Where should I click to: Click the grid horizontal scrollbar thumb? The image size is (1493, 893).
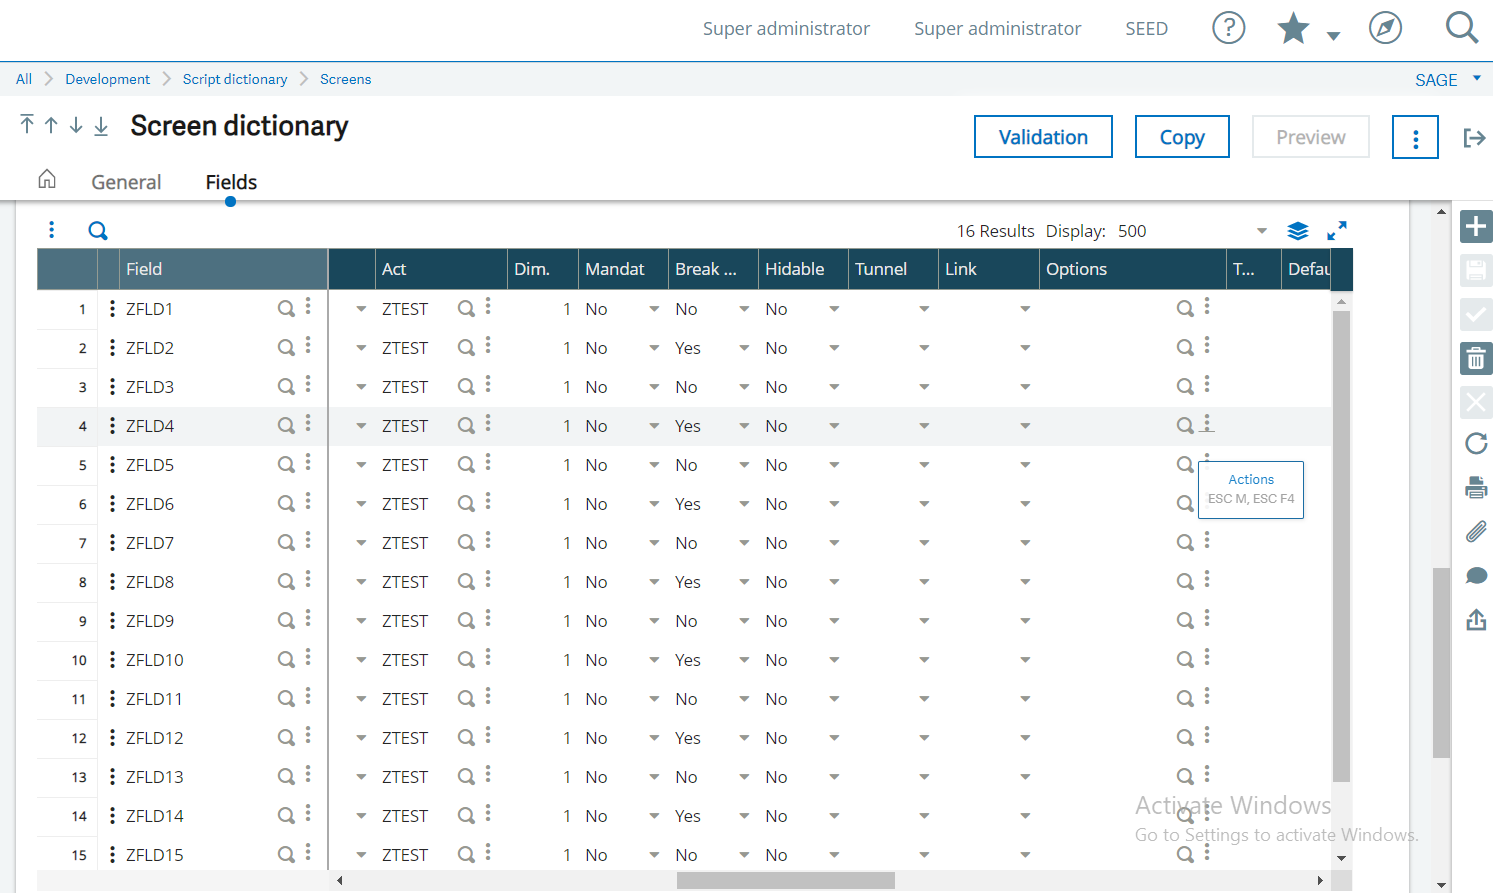pos(786,880)
